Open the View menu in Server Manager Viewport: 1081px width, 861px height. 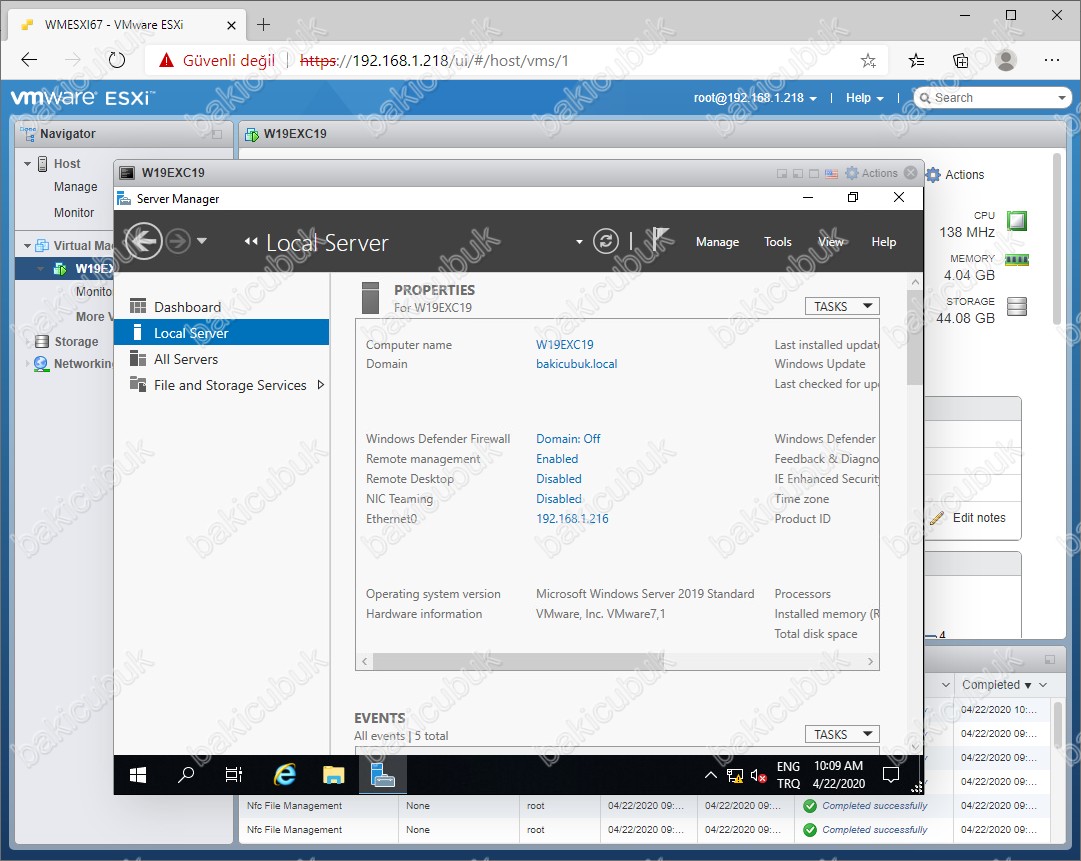(831, 242)
